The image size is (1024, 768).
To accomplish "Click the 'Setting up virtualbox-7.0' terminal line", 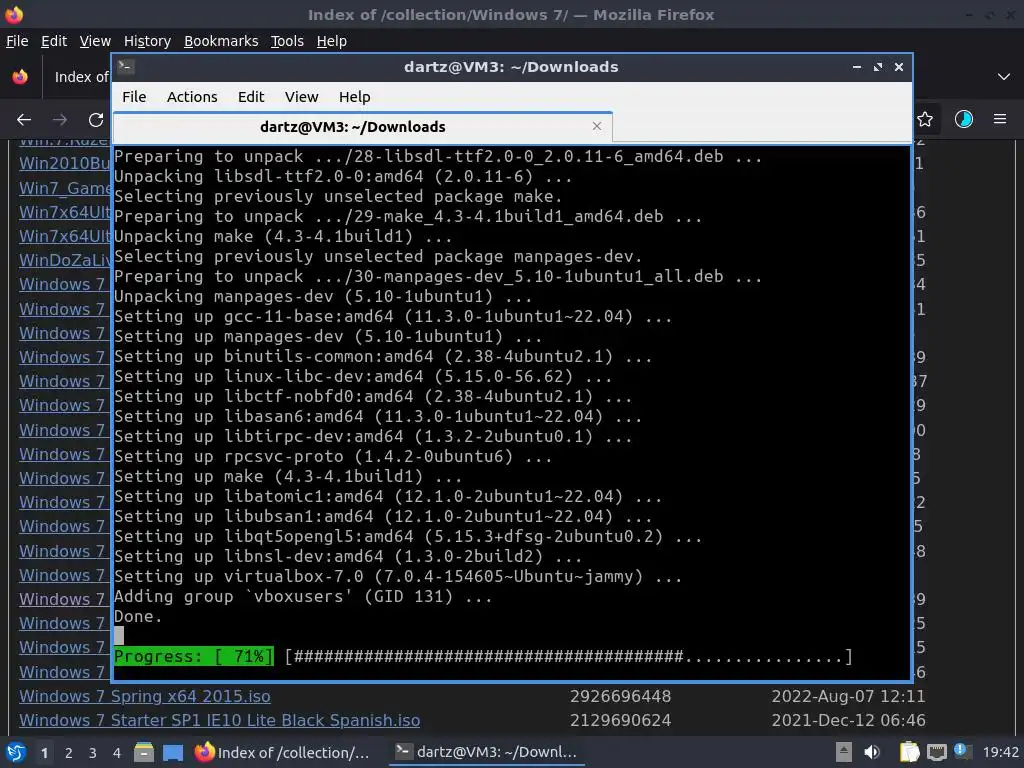I will tap(398, 577).
